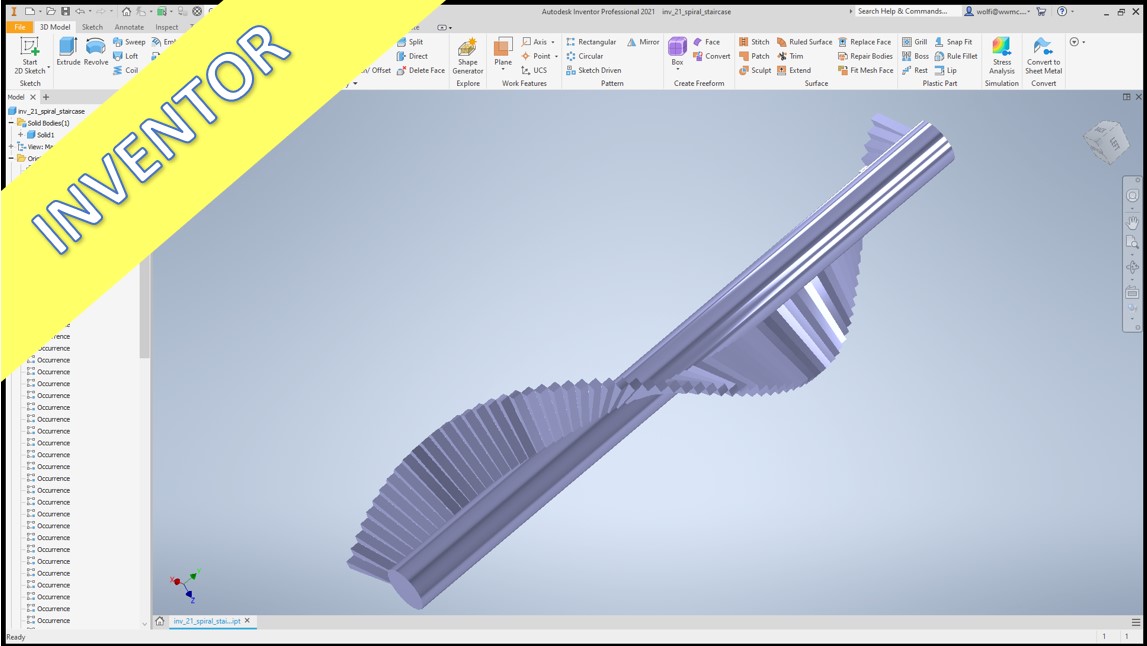Image resolution: width=1147 pixels, height=646 pixels.
Task: Add a new browser panel with the plus
Action: (x=46, y=97)
